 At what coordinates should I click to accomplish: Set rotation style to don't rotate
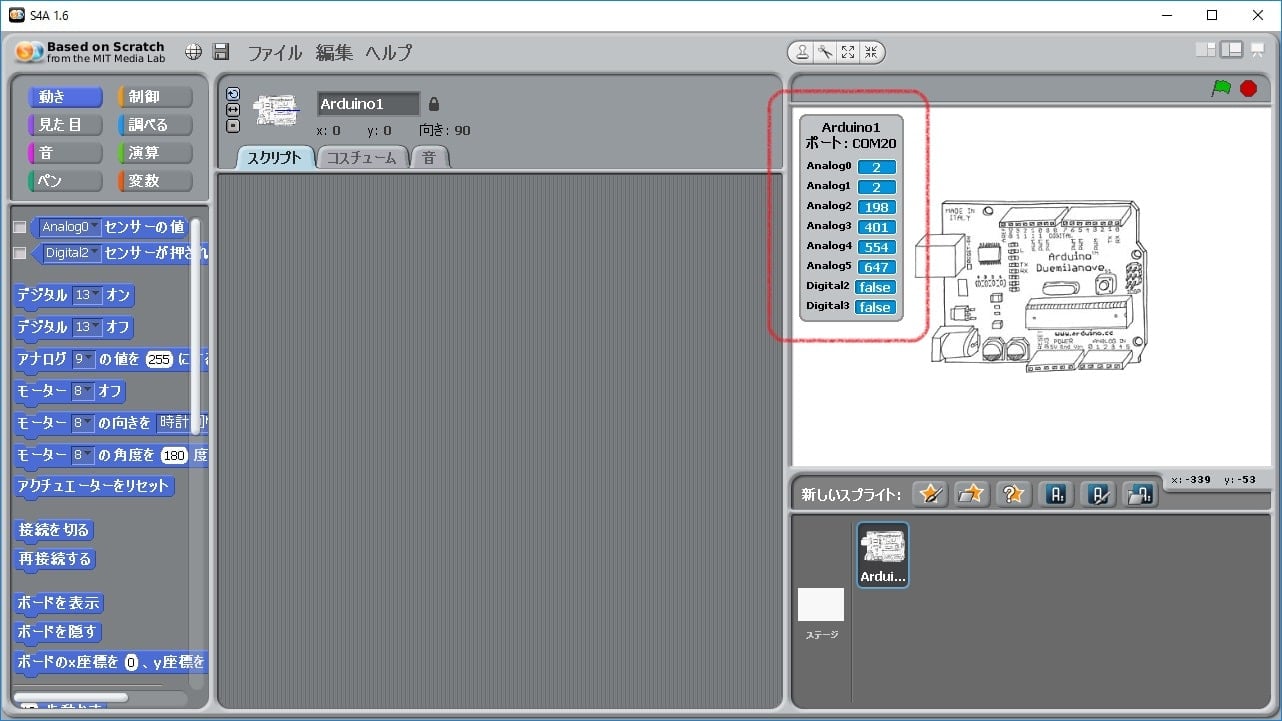tap(233, 126)
